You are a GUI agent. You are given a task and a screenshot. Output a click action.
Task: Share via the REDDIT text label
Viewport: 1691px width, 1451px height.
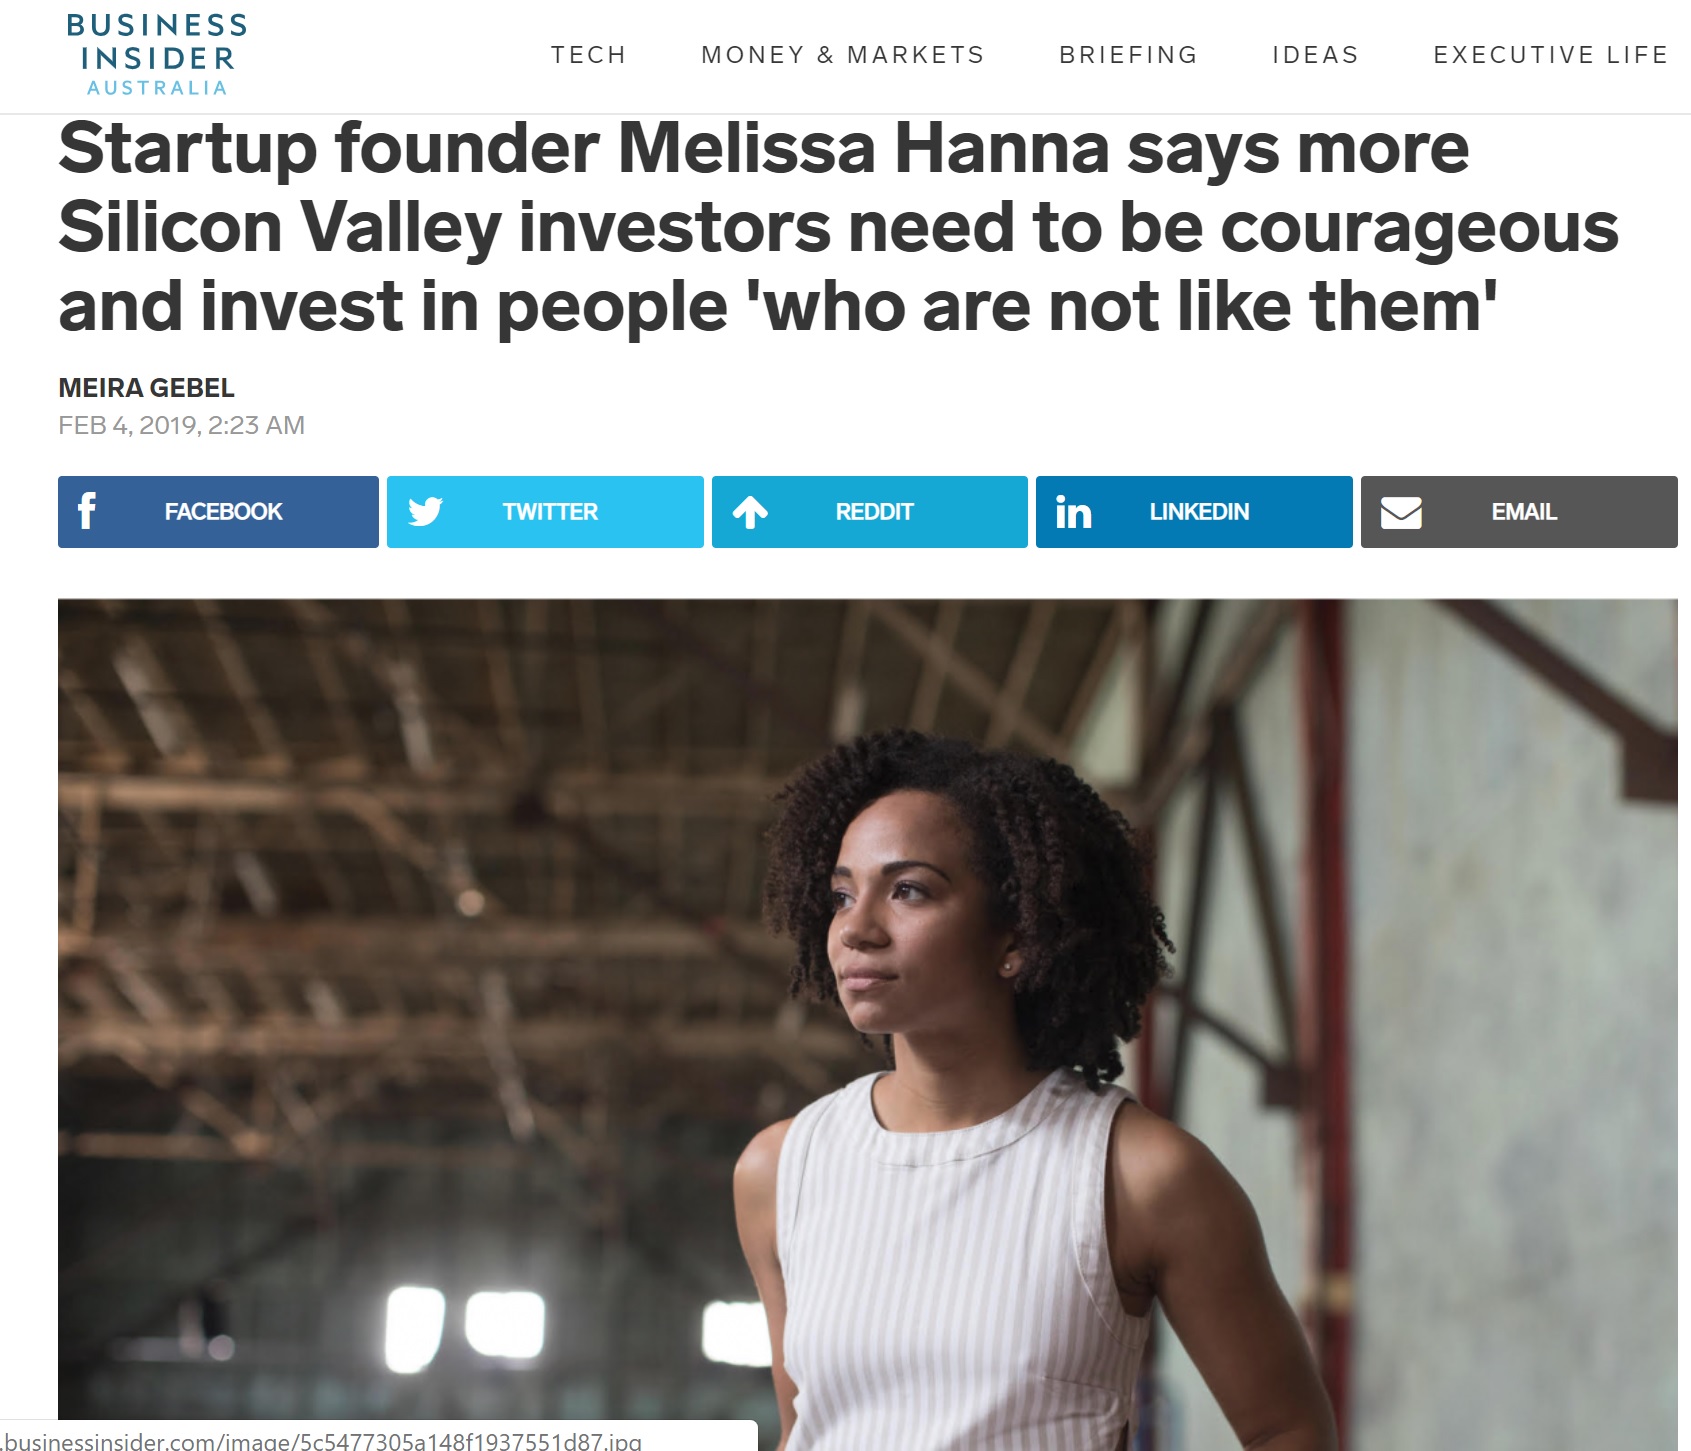(875, 512)
